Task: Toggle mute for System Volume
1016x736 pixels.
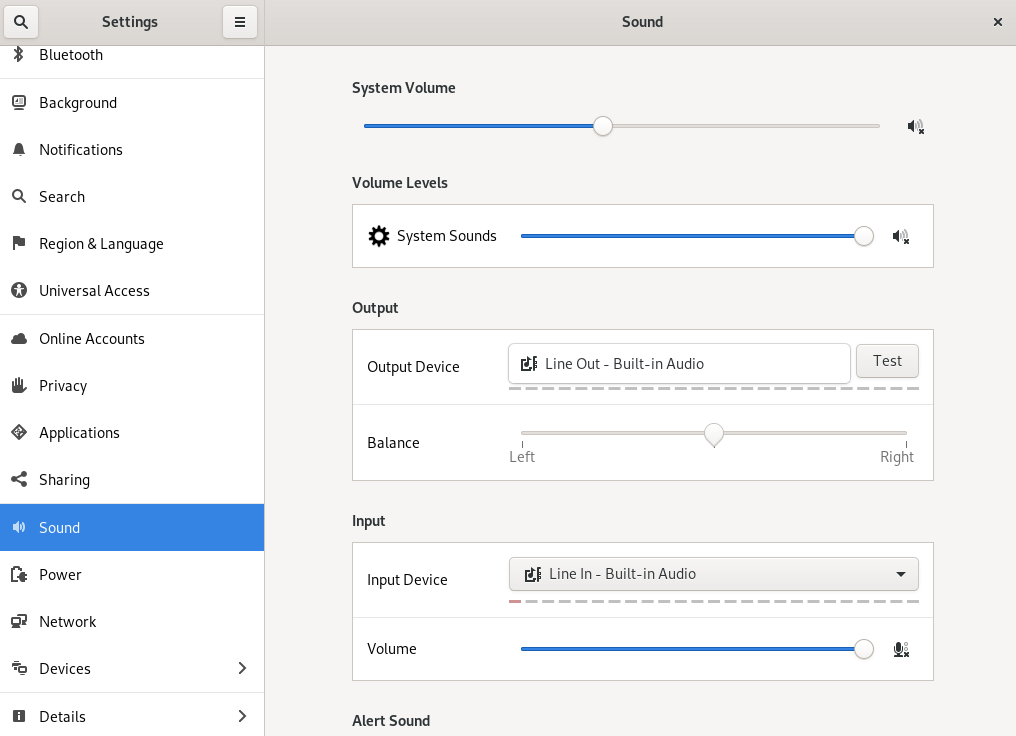Action: pos(915,127)
